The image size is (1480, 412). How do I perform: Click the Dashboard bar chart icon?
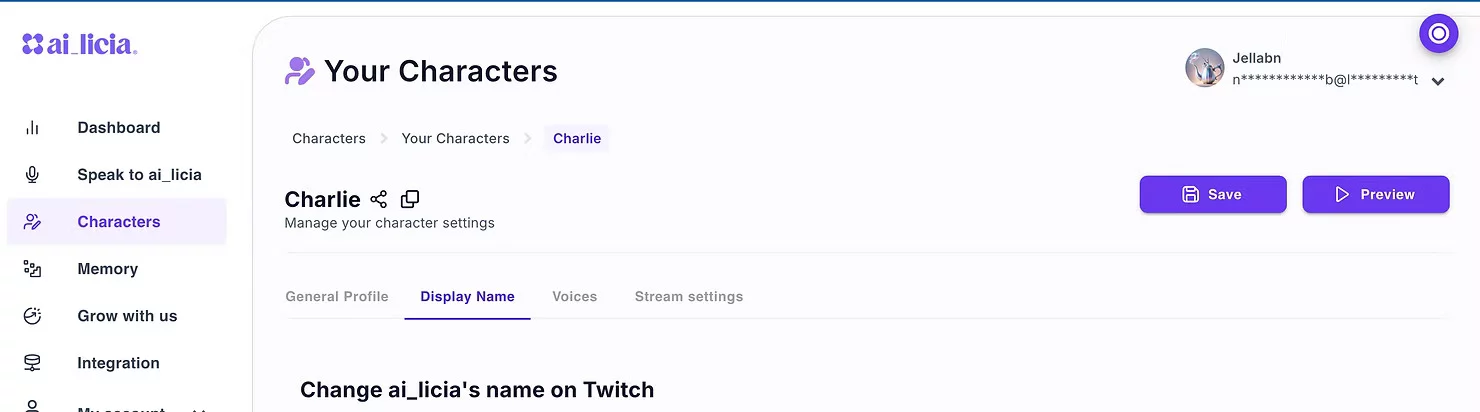coord(32,128)
